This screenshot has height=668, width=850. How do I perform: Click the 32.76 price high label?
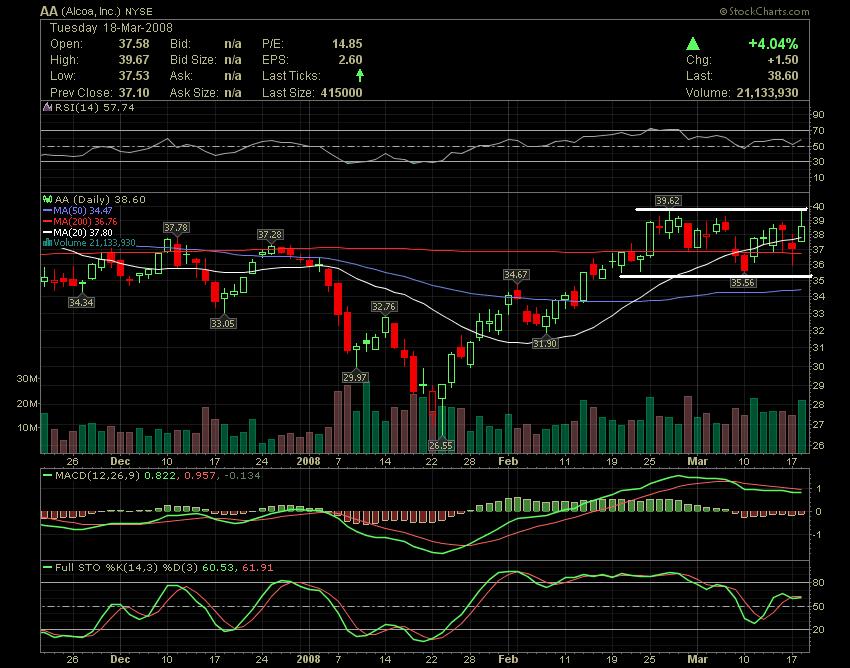(384, 307)
